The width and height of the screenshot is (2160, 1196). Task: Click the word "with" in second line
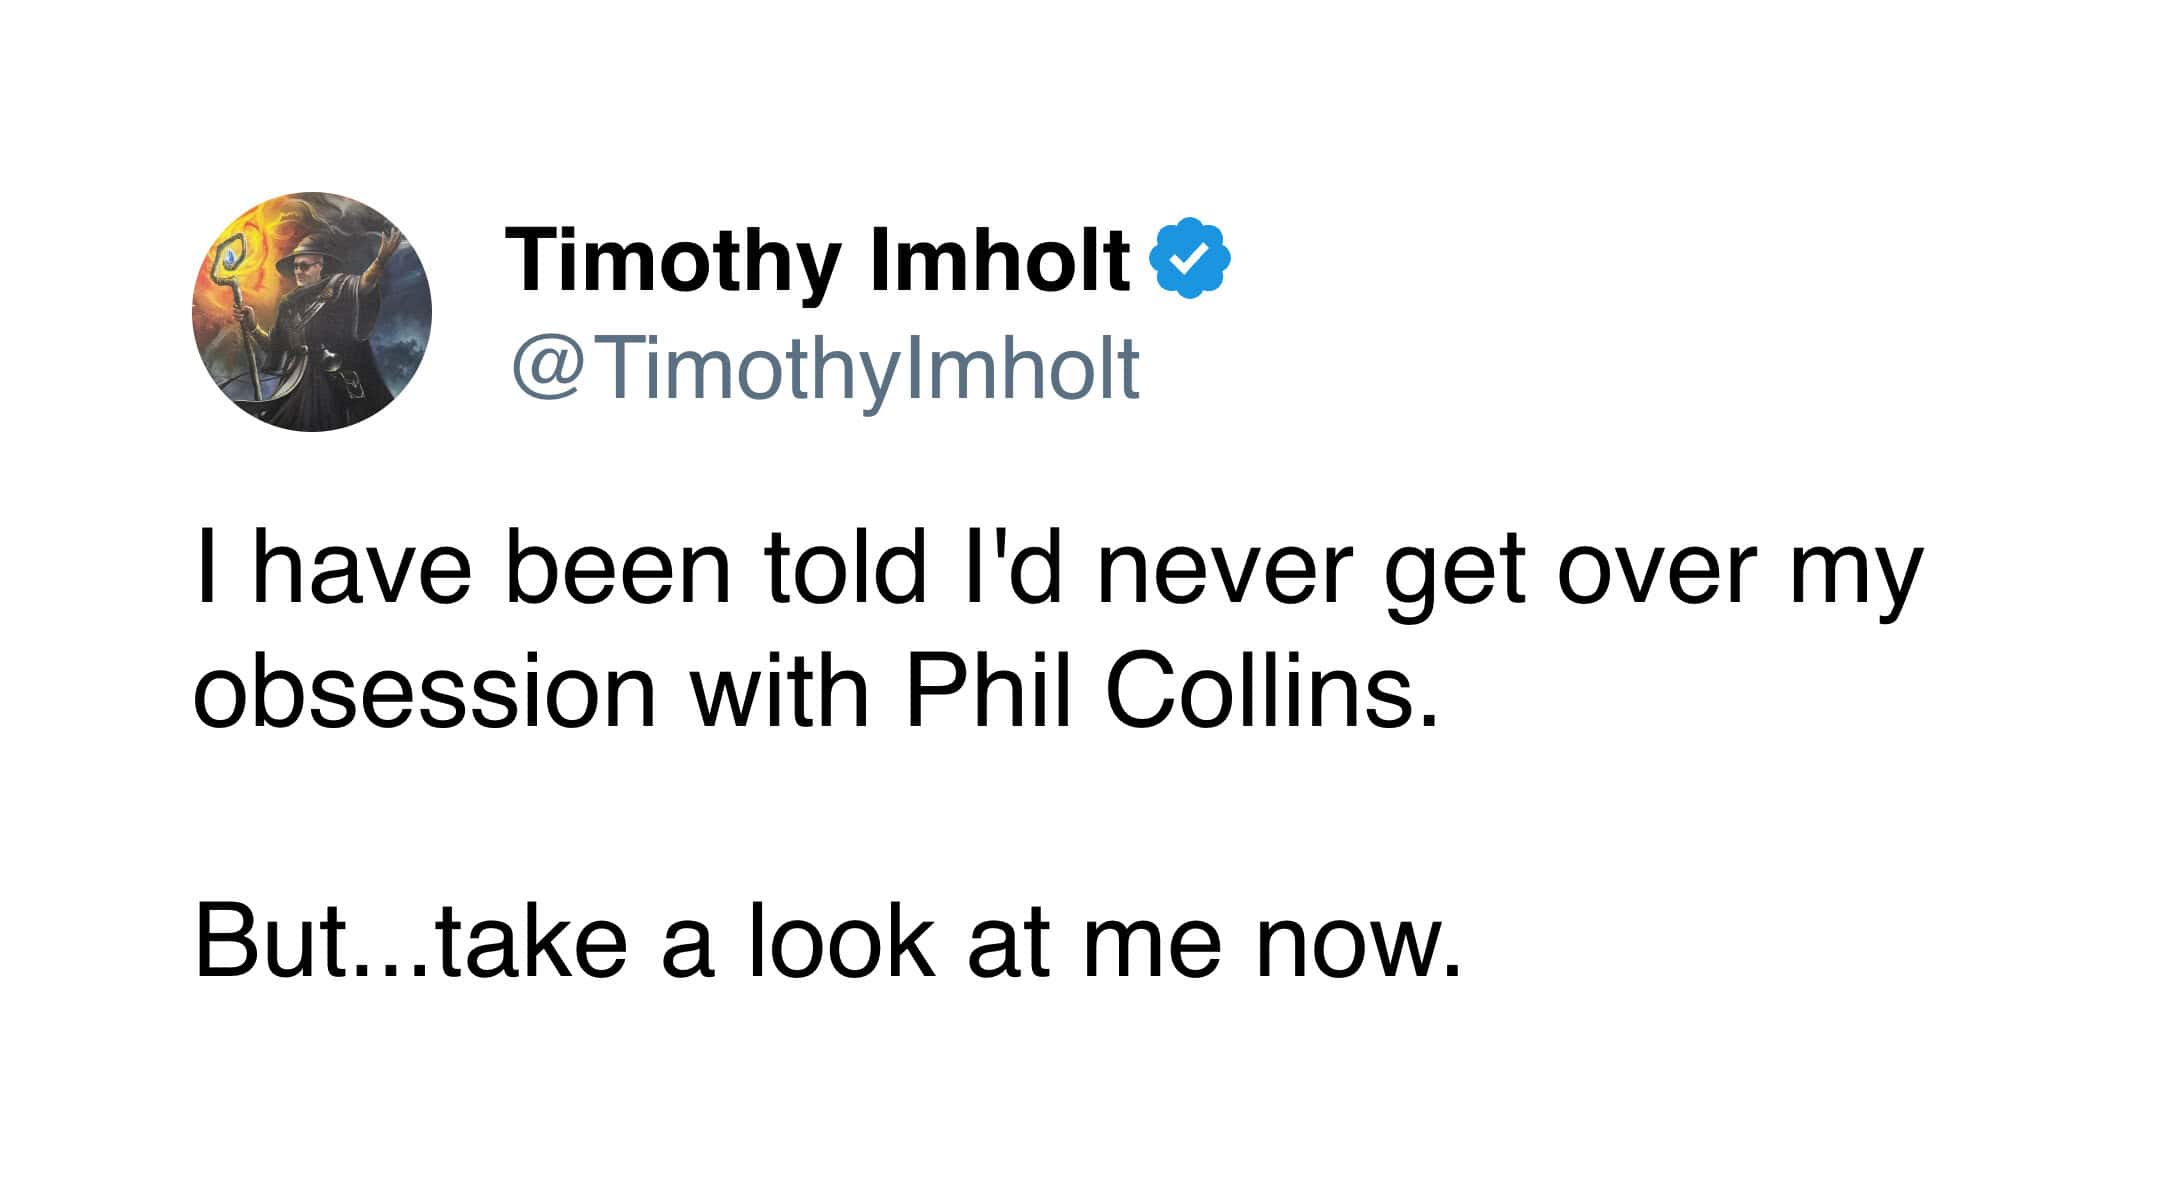tap(781, 692)
